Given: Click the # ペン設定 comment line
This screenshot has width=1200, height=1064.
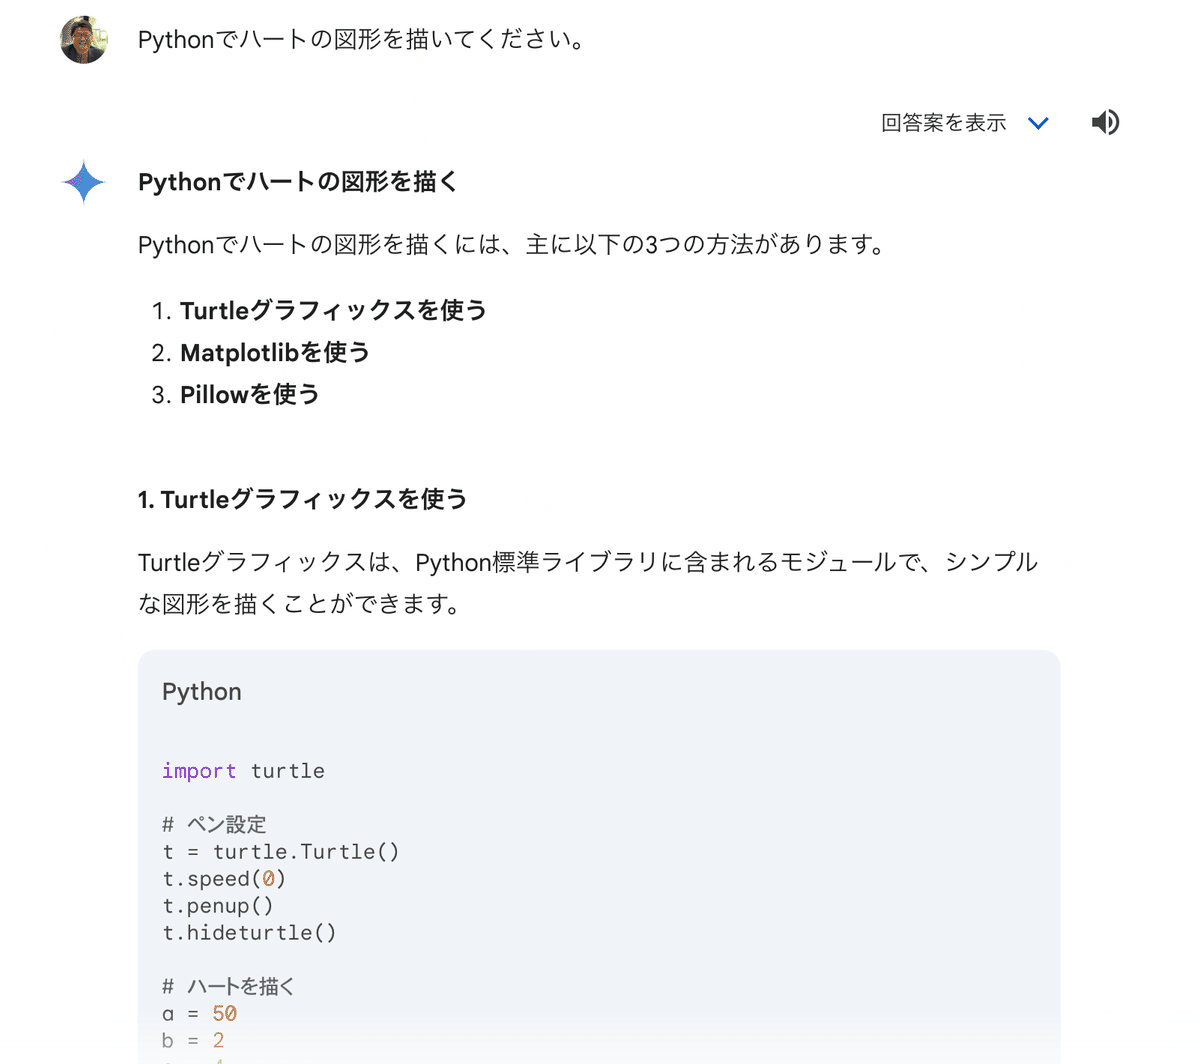Looking at the screenshot, I should (214, 825).
